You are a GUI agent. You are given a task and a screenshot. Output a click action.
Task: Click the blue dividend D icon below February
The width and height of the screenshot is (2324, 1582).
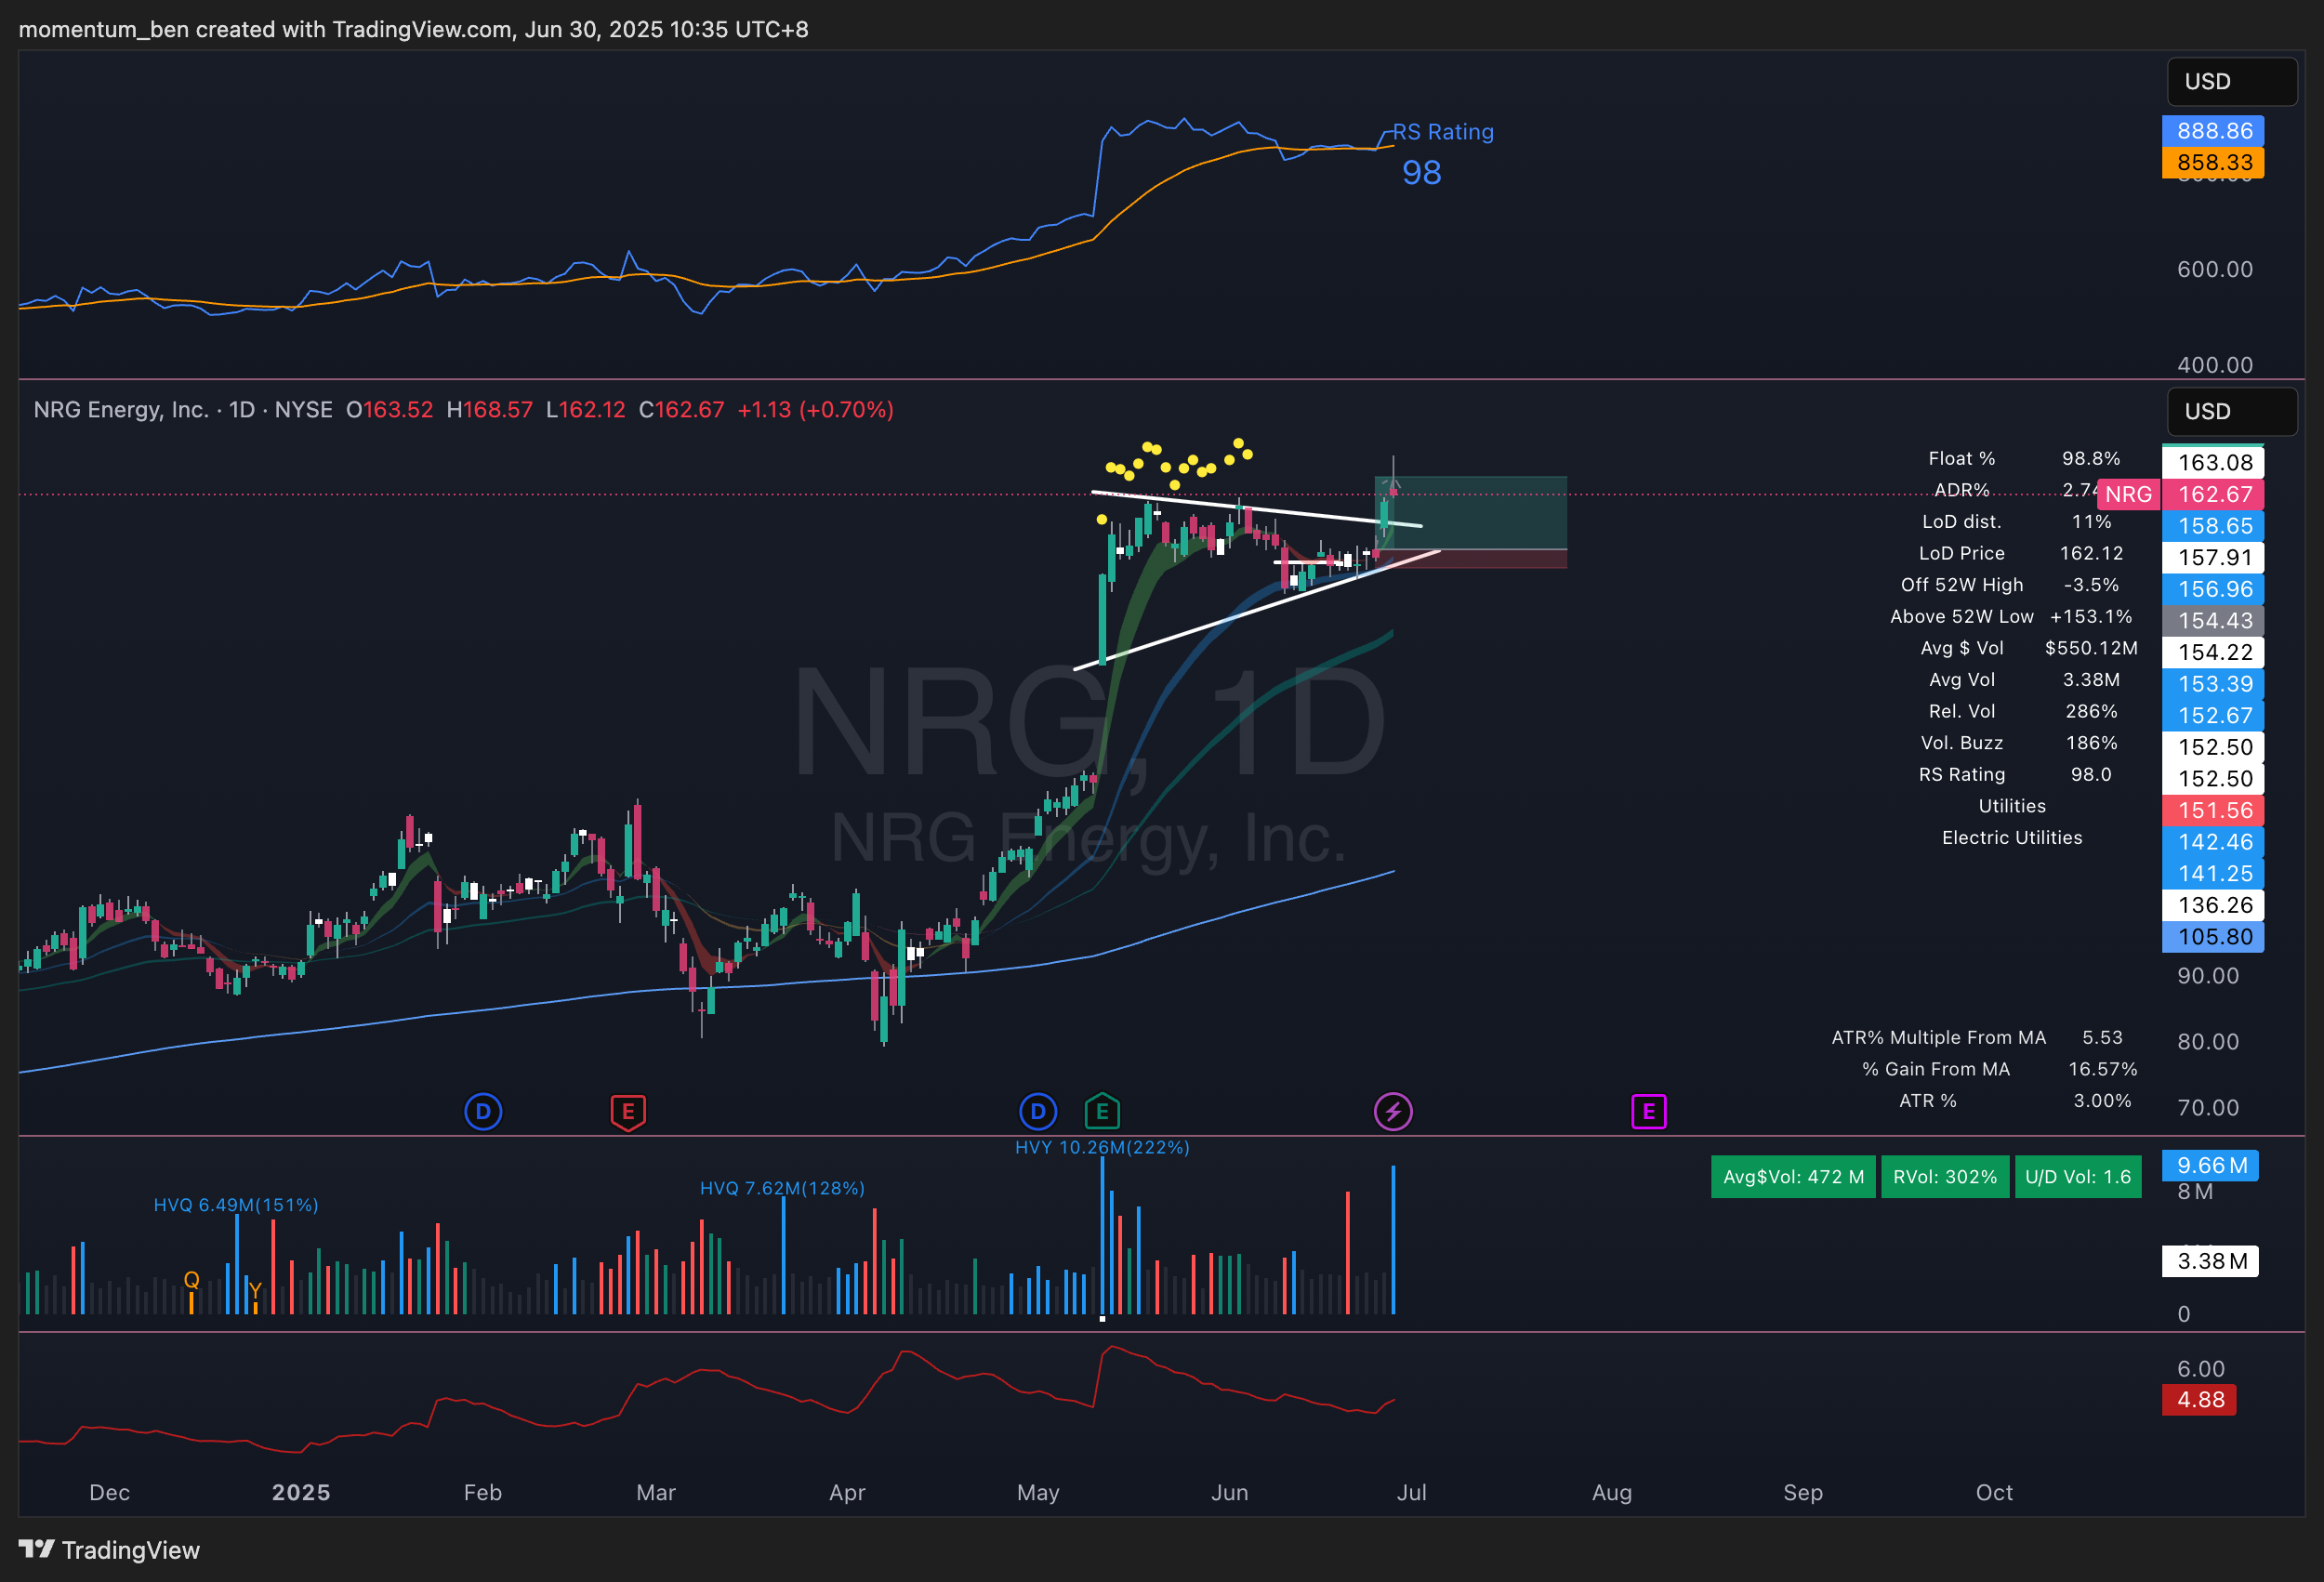483,1111
